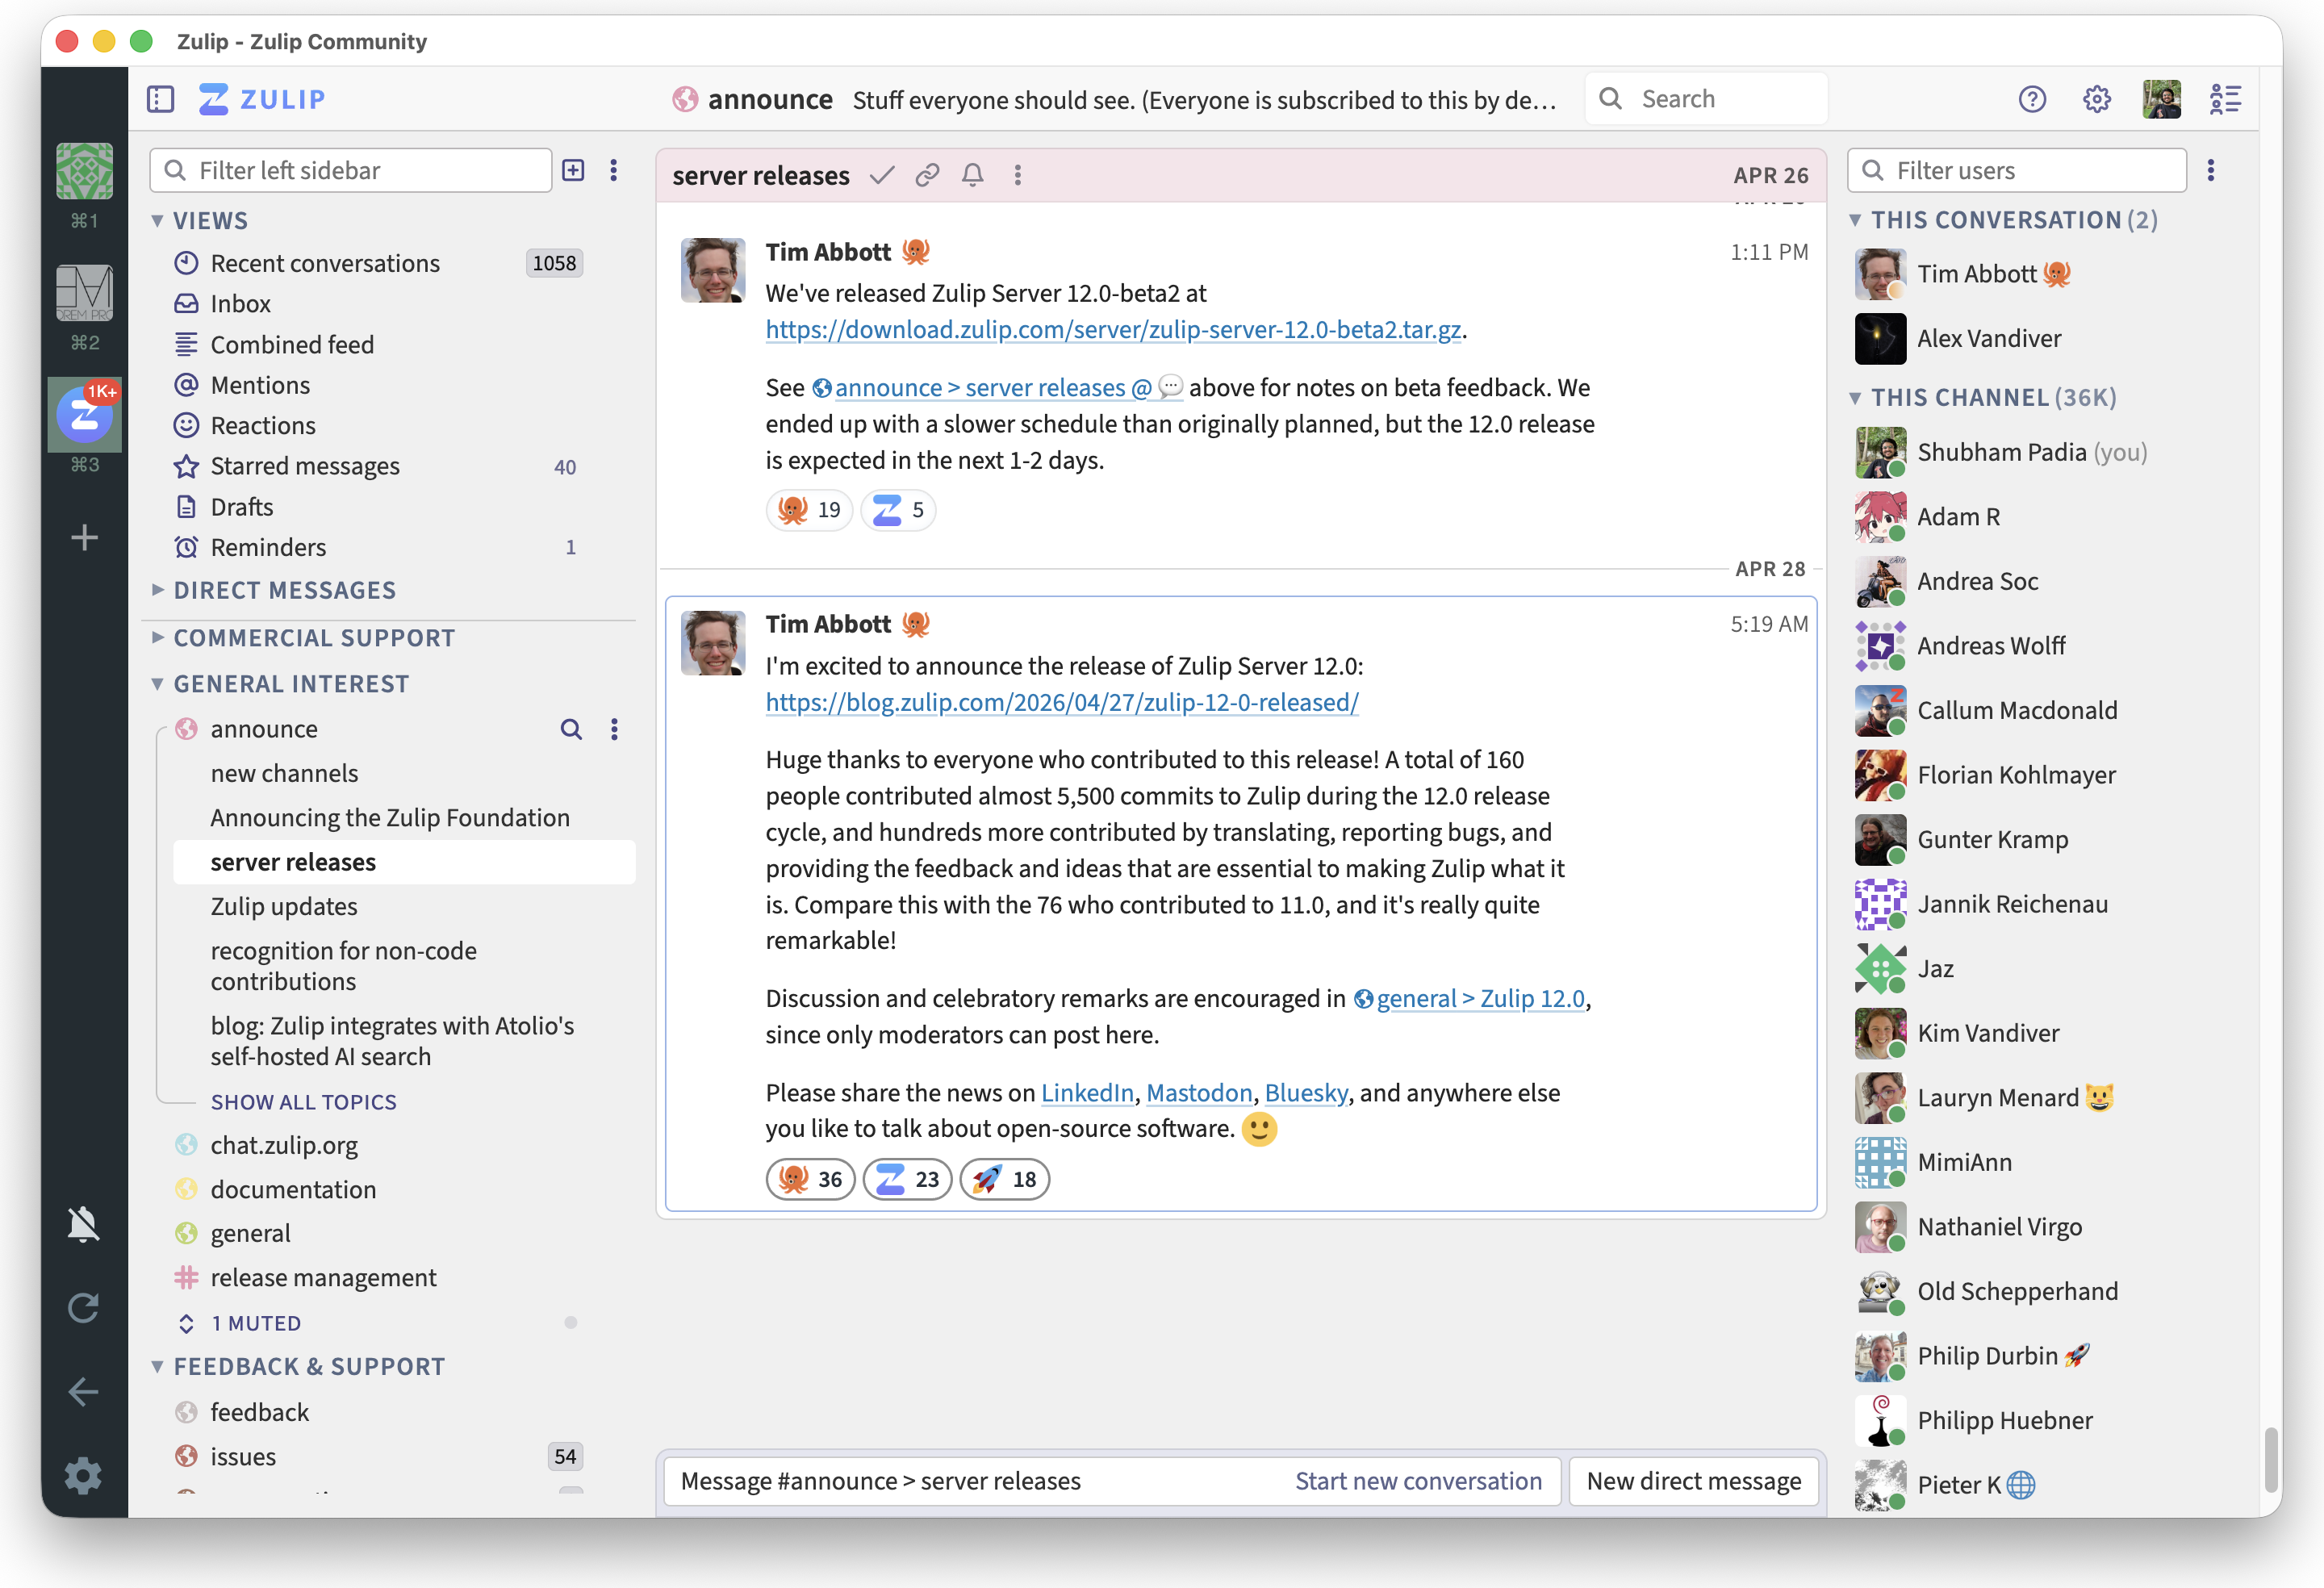Toggle notification bell for server releases topic
Viewport: 2324px width, 1588px height.
[972, 175]
